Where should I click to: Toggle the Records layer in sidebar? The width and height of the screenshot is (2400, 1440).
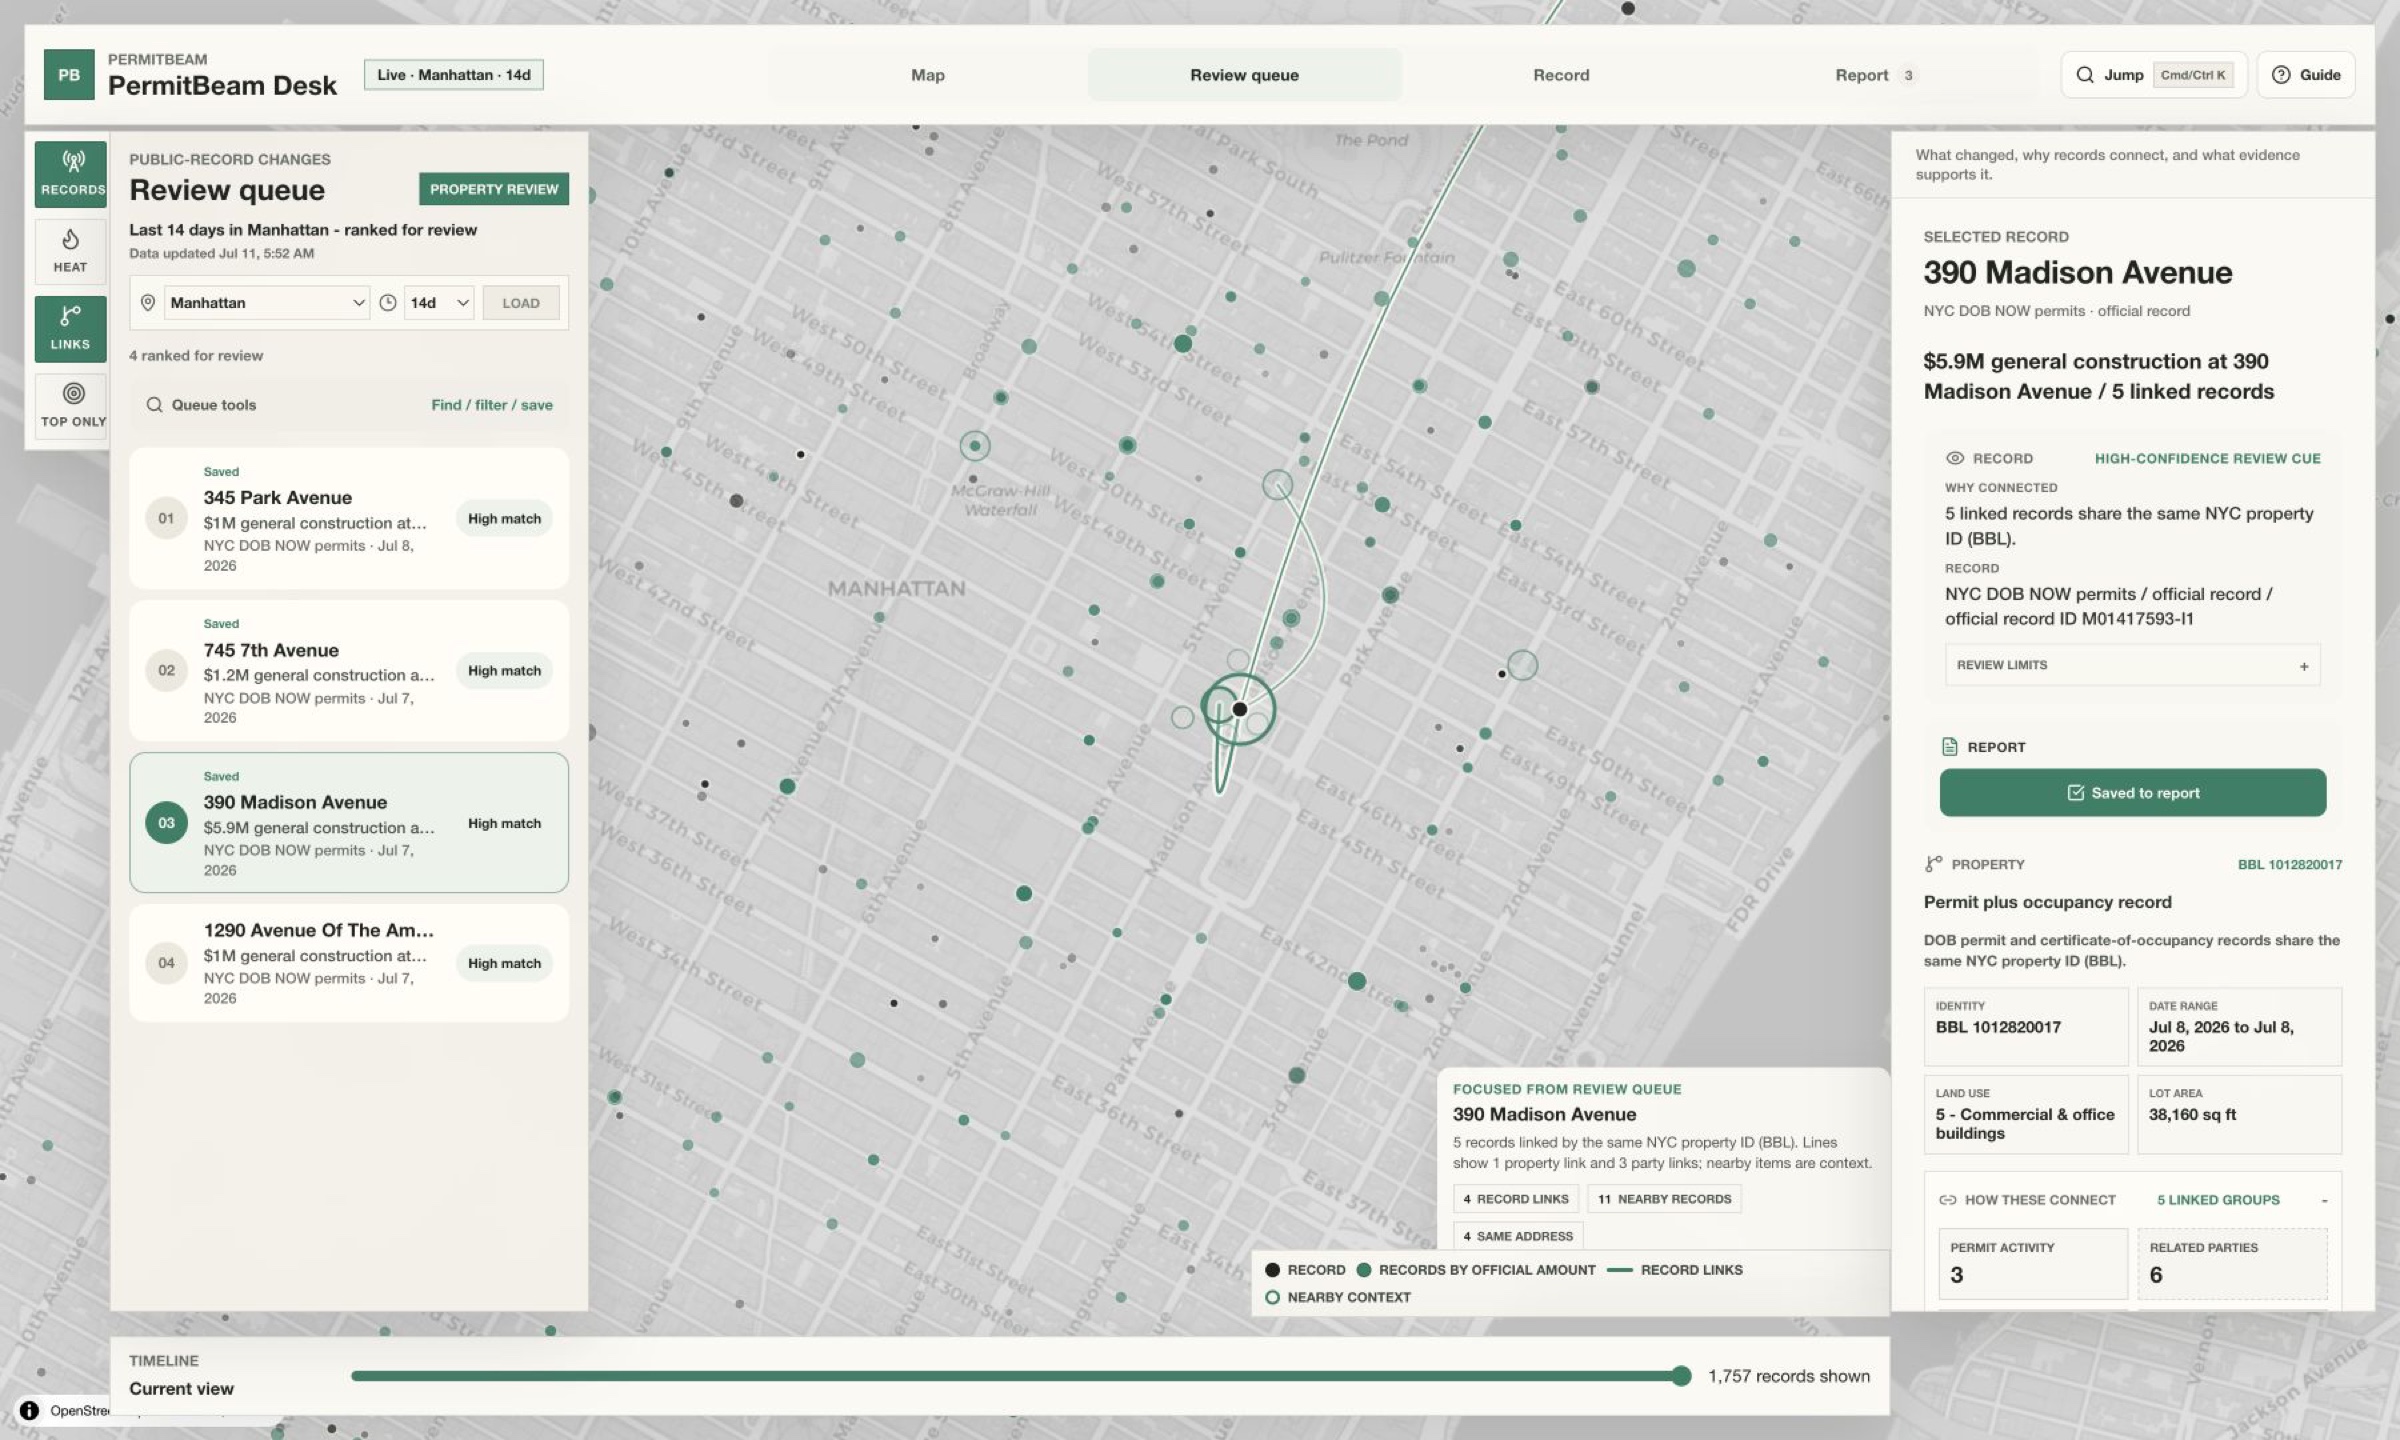(x=71, y=174)
